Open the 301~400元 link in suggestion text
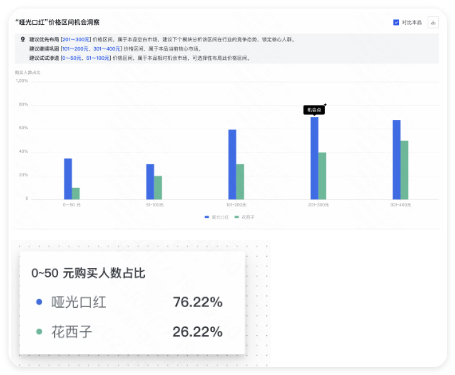The image size is (455, 375). (x=107, y=49)
